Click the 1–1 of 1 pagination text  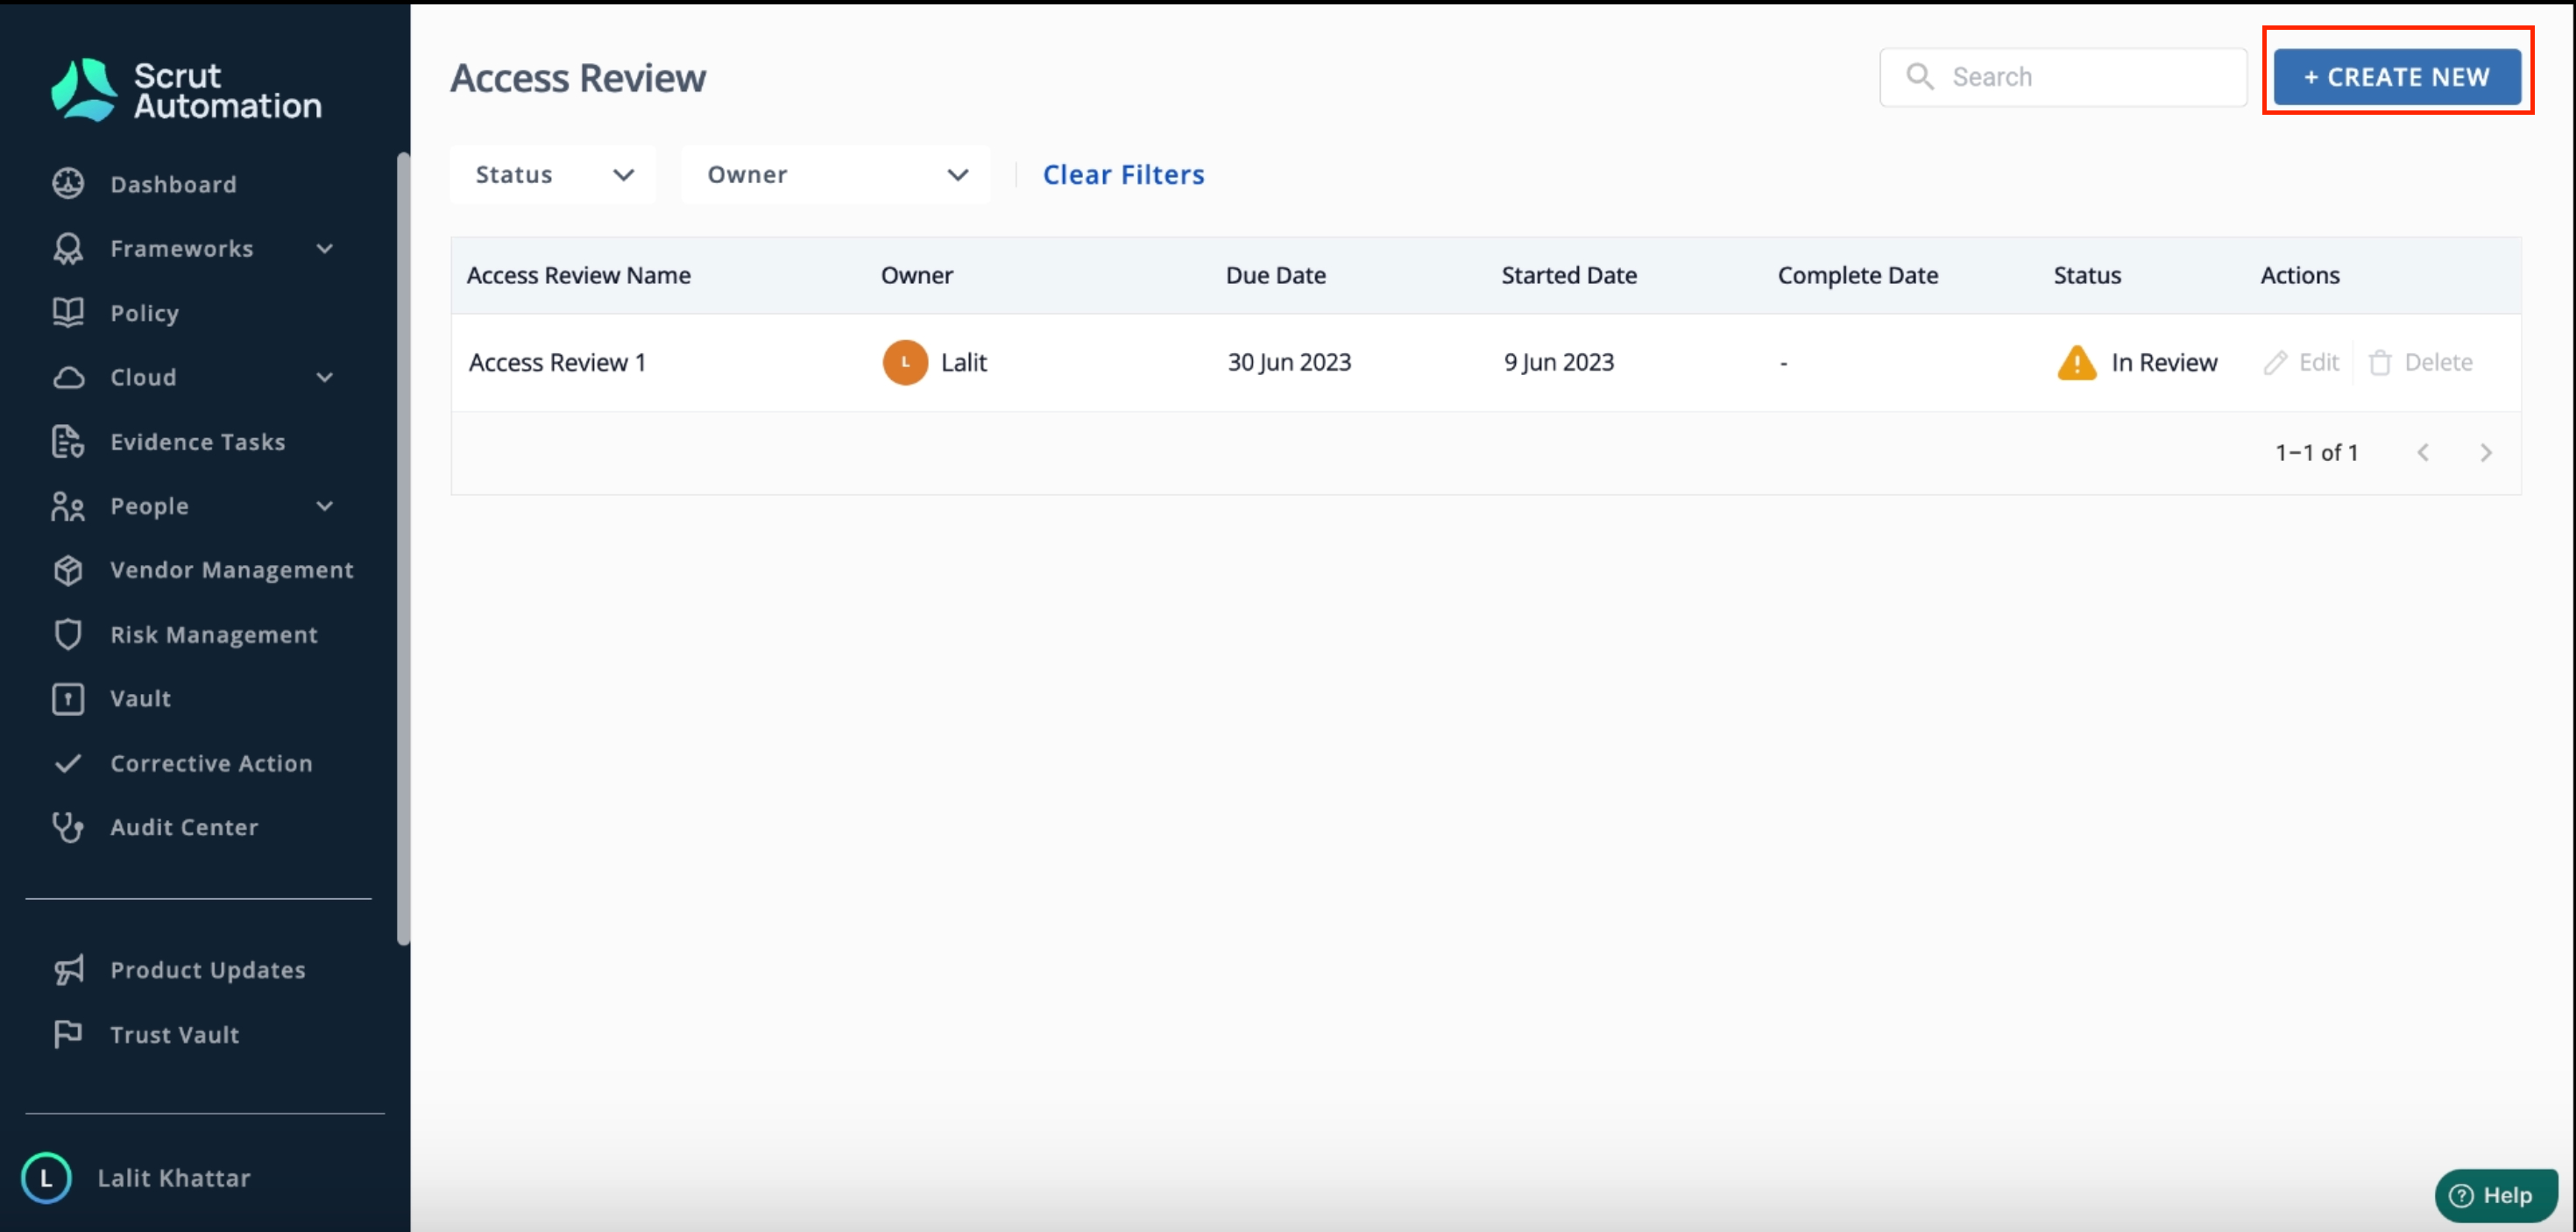(x=2316, y=453)
